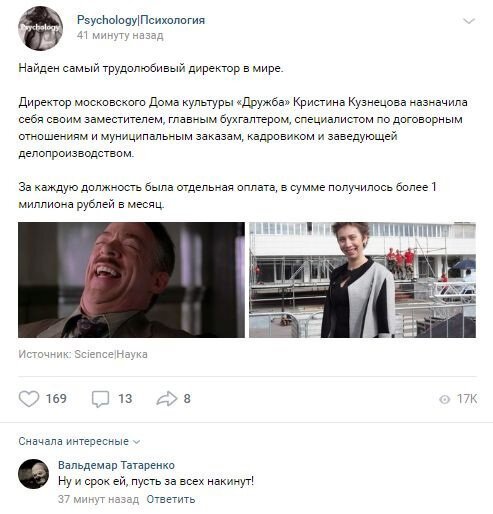Click 'Ответить' to reply to comment

point(171,499)
